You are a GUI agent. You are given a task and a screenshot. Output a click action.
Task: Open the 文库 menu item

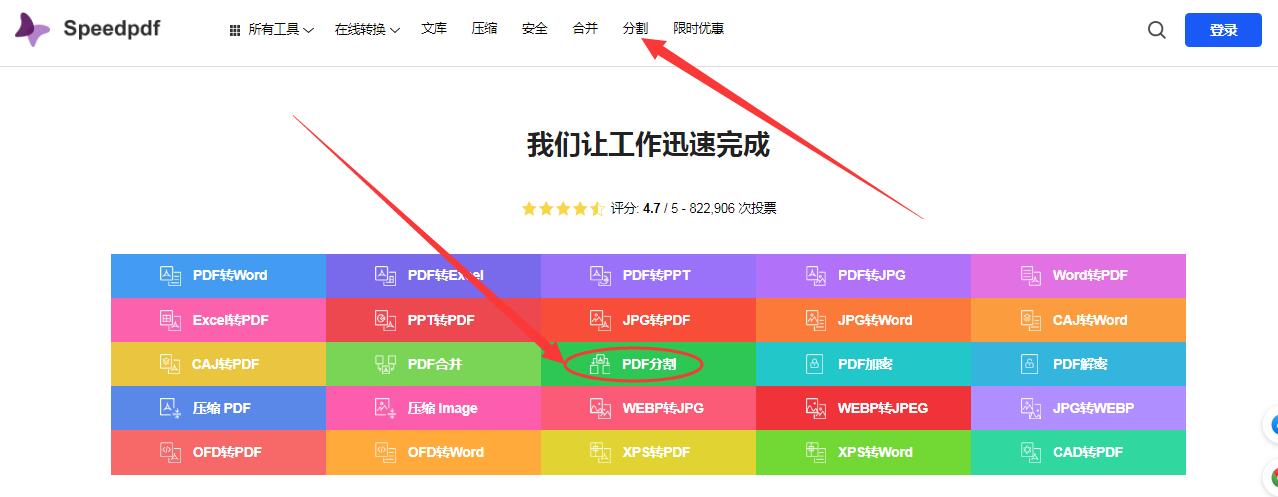[x=434, y=29]
